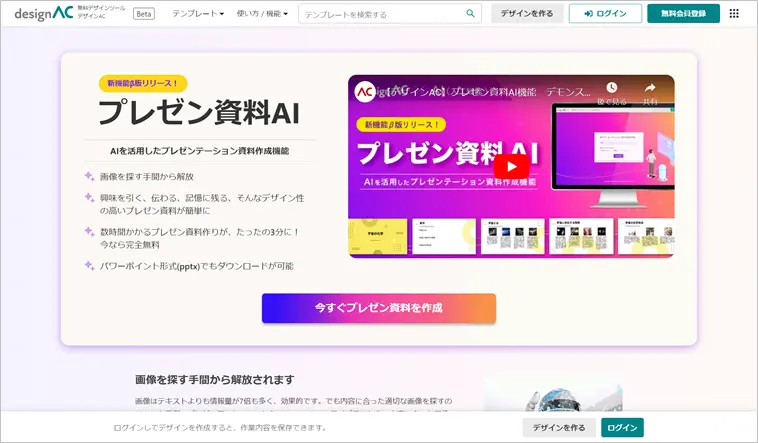This screenshot has height=443, width=758.
Task: Expand the 使い方 / 機能 dropdown menu
Action: pyautogui.click(x=262, y=14)
